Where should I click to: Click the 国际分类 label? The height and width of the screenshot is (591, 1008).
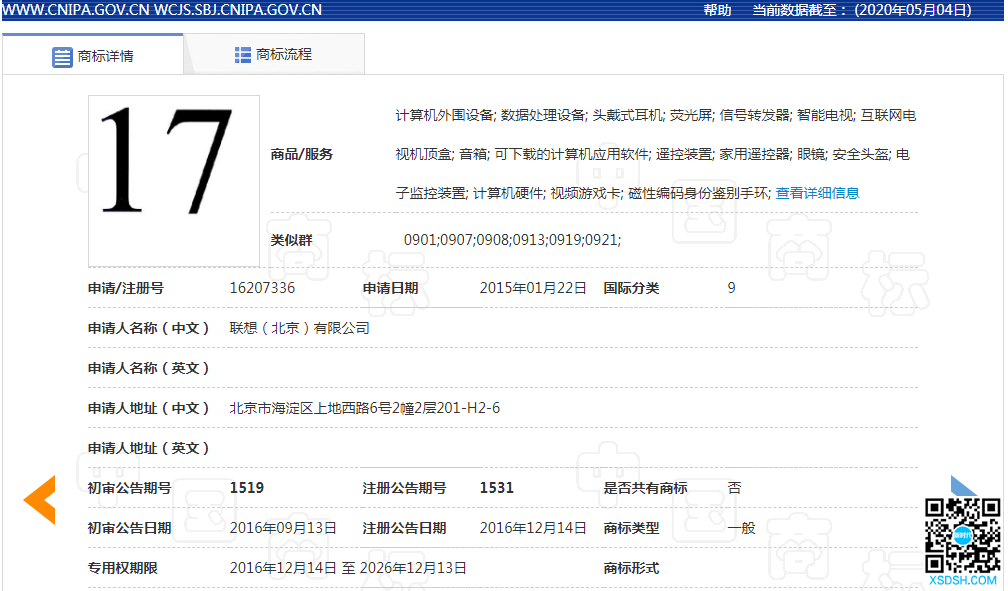coord(631,288)
